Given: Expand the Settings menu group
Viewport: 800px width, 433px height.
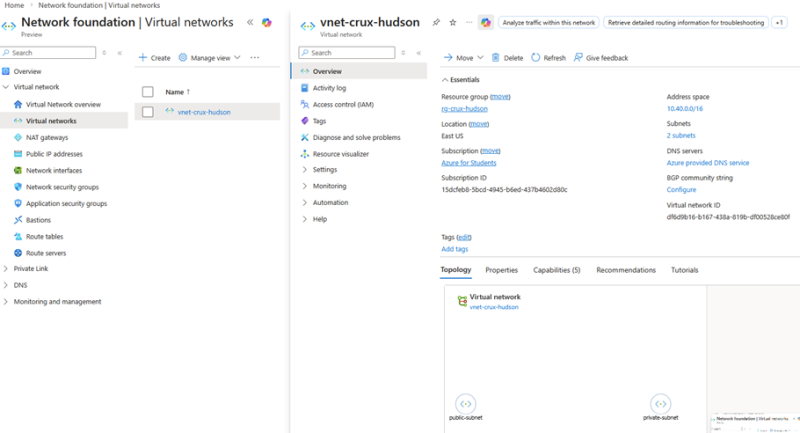Looking at the screenshot, I should click(x=304, y=170).
